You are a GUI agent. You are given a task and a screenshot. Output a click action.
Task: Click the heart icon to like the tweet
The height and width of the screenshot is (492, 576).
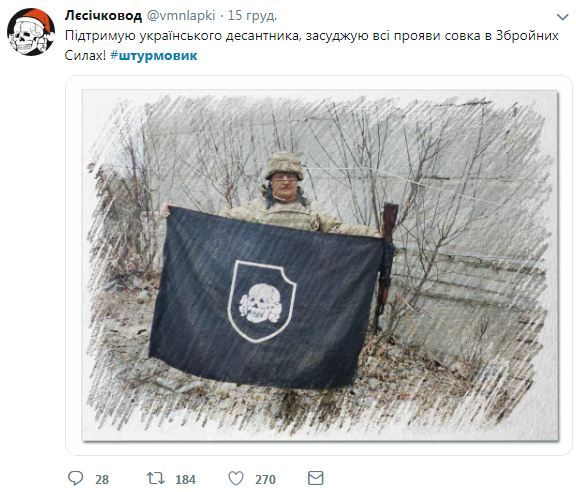236,478
